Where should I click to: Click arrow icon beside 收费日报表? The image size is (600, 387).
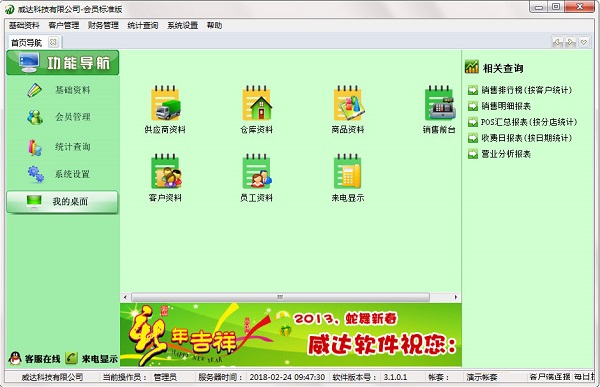click(x=473, y=138)
